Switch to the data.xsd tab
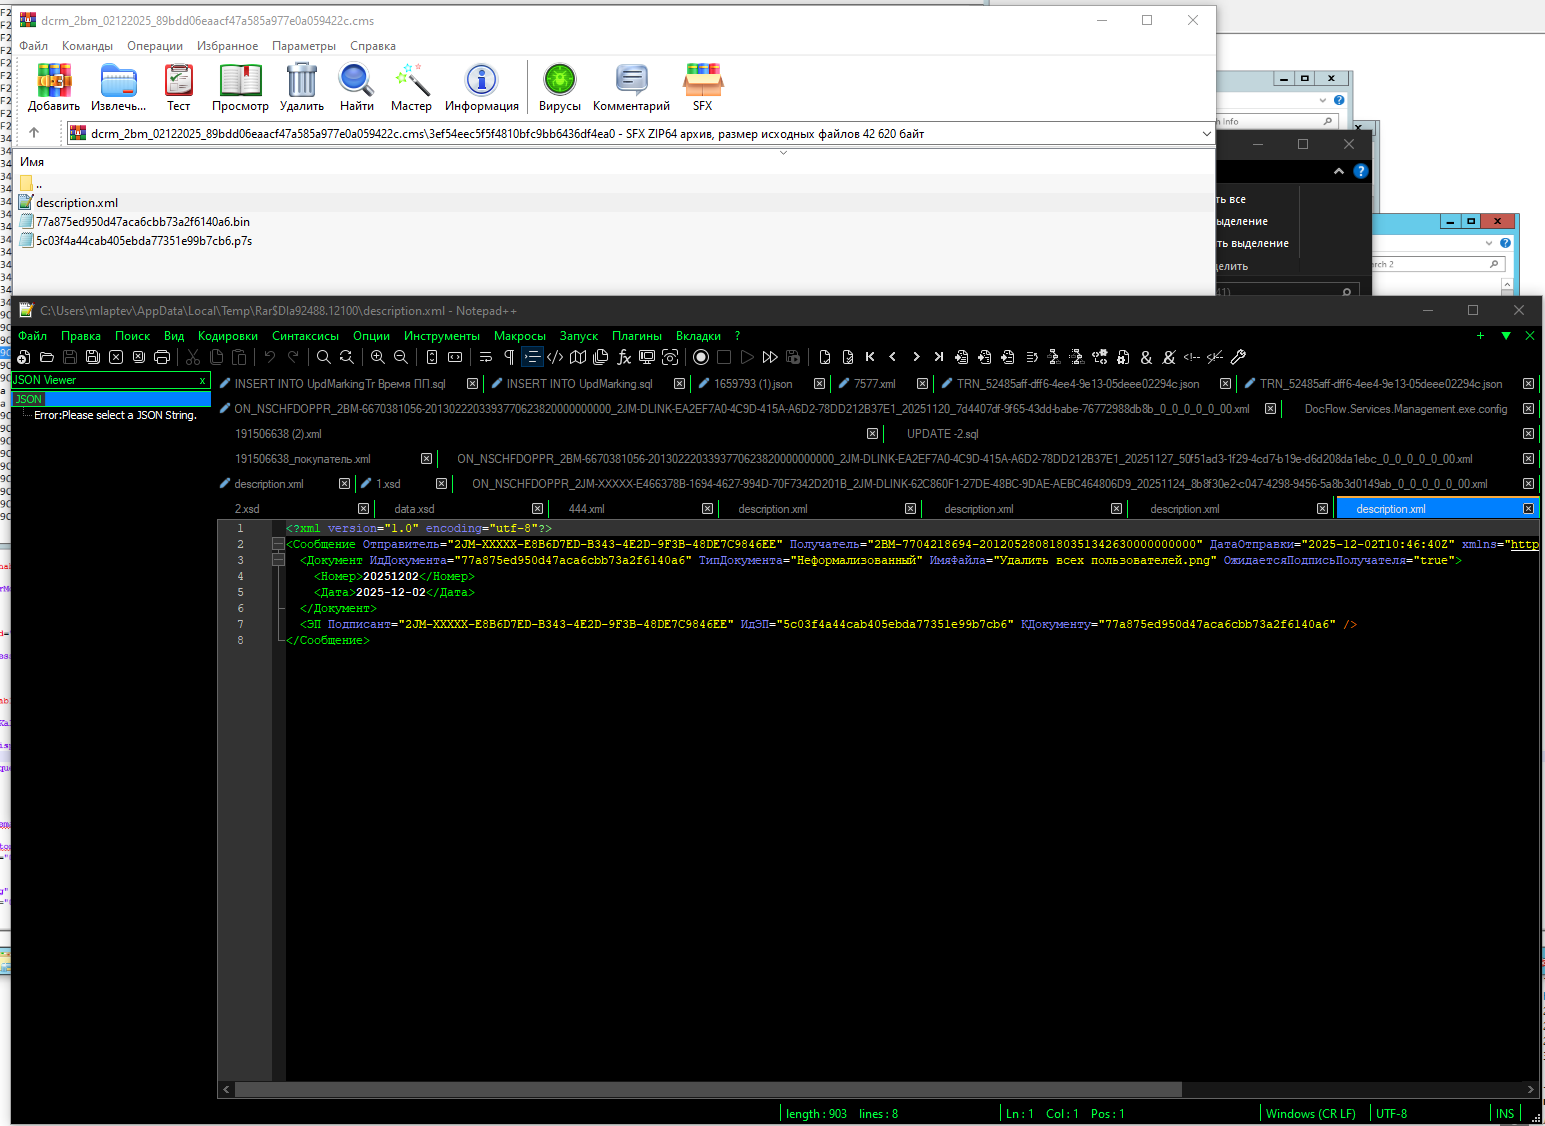Image resolution: width=1545 pixels, height=1126 pixels. (x=414, y=509)
